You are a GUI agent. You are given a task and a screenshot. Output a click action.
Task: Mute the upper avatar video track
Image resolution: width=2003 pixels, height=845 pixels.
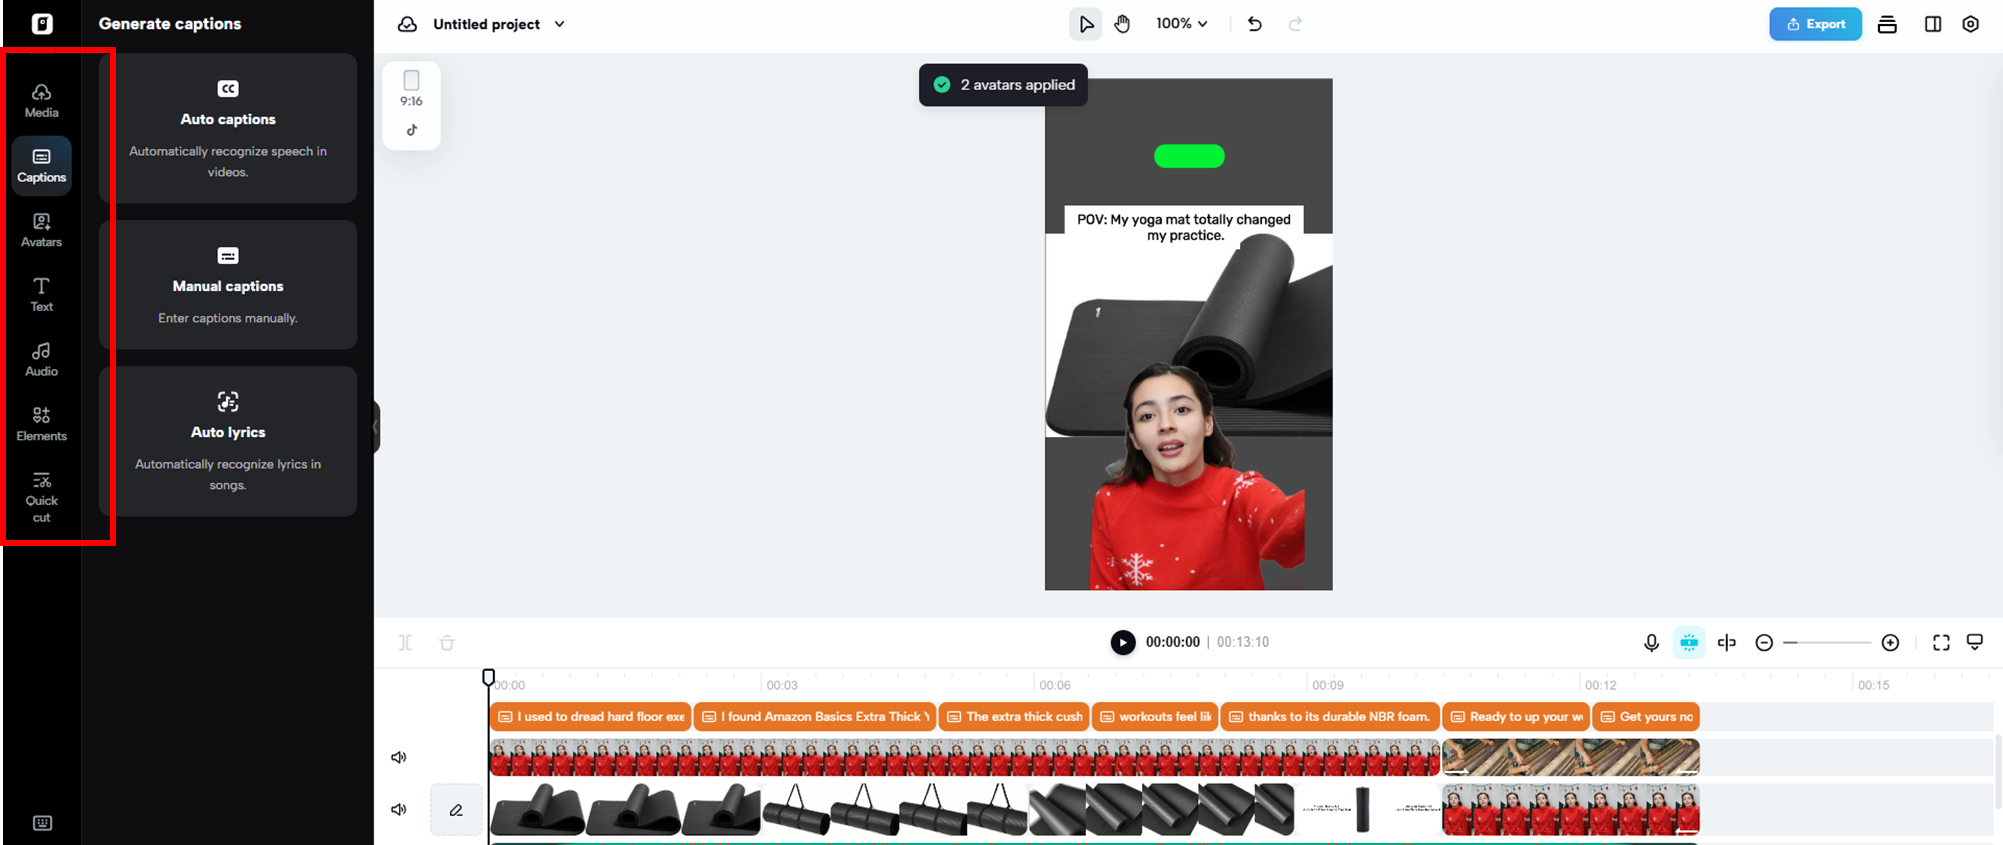click(x=399, y=757)
